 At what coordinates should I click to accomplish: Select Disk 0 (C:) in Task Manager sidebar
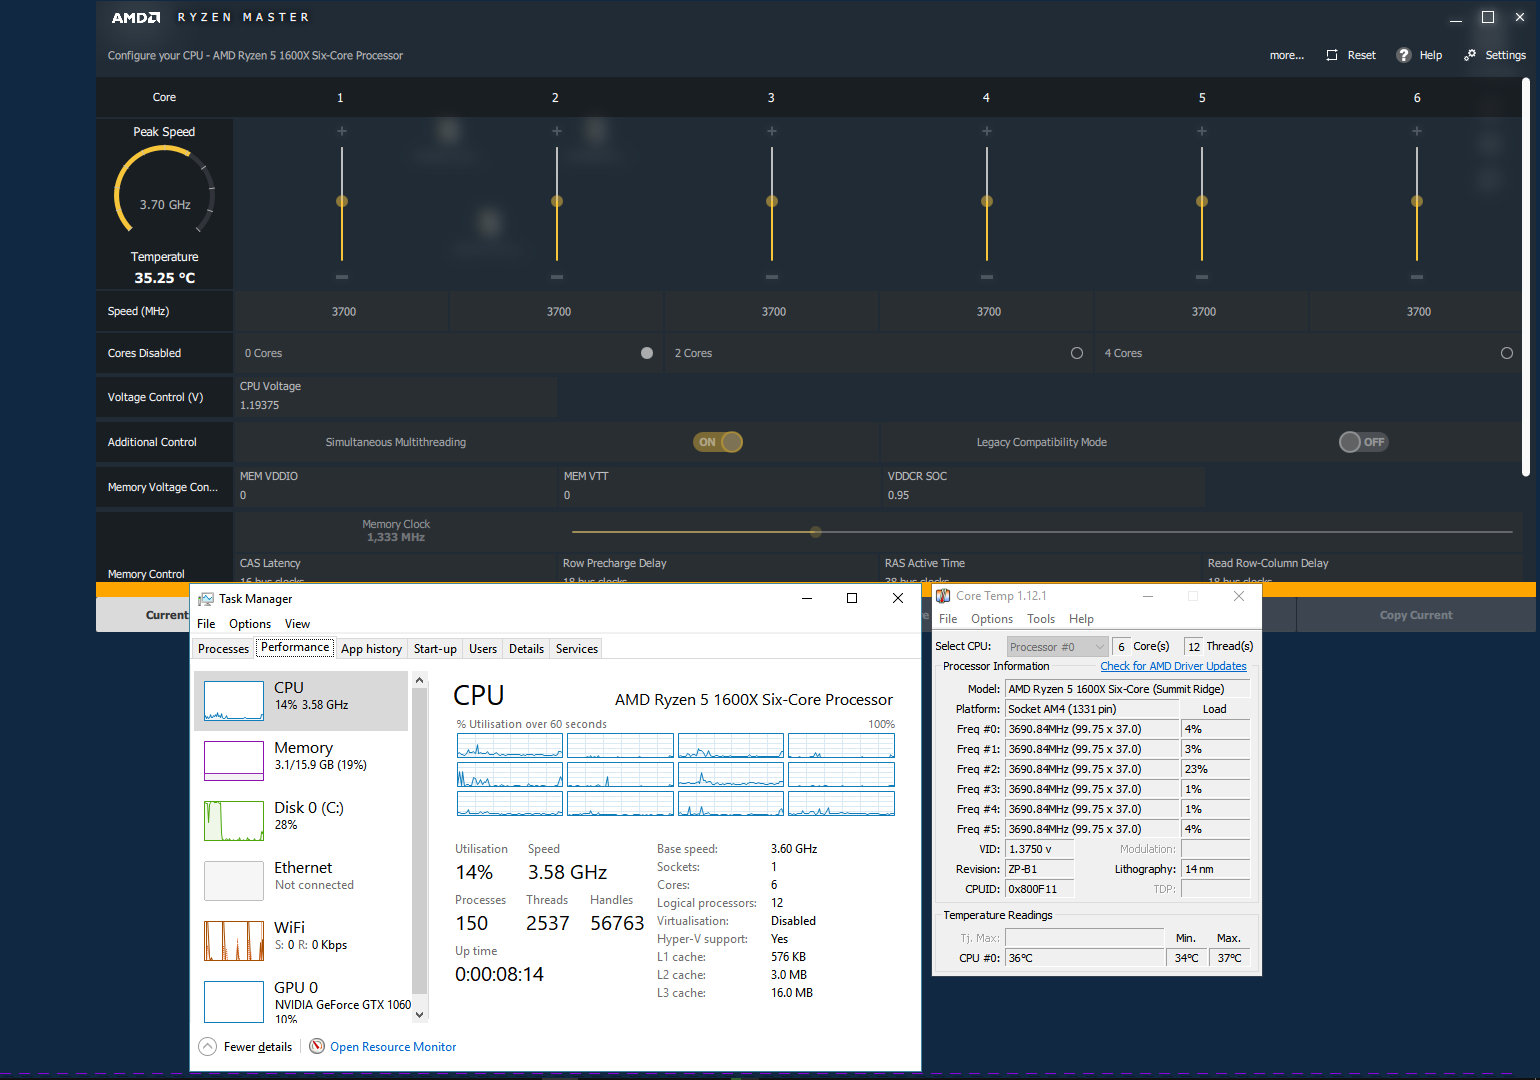301,820
